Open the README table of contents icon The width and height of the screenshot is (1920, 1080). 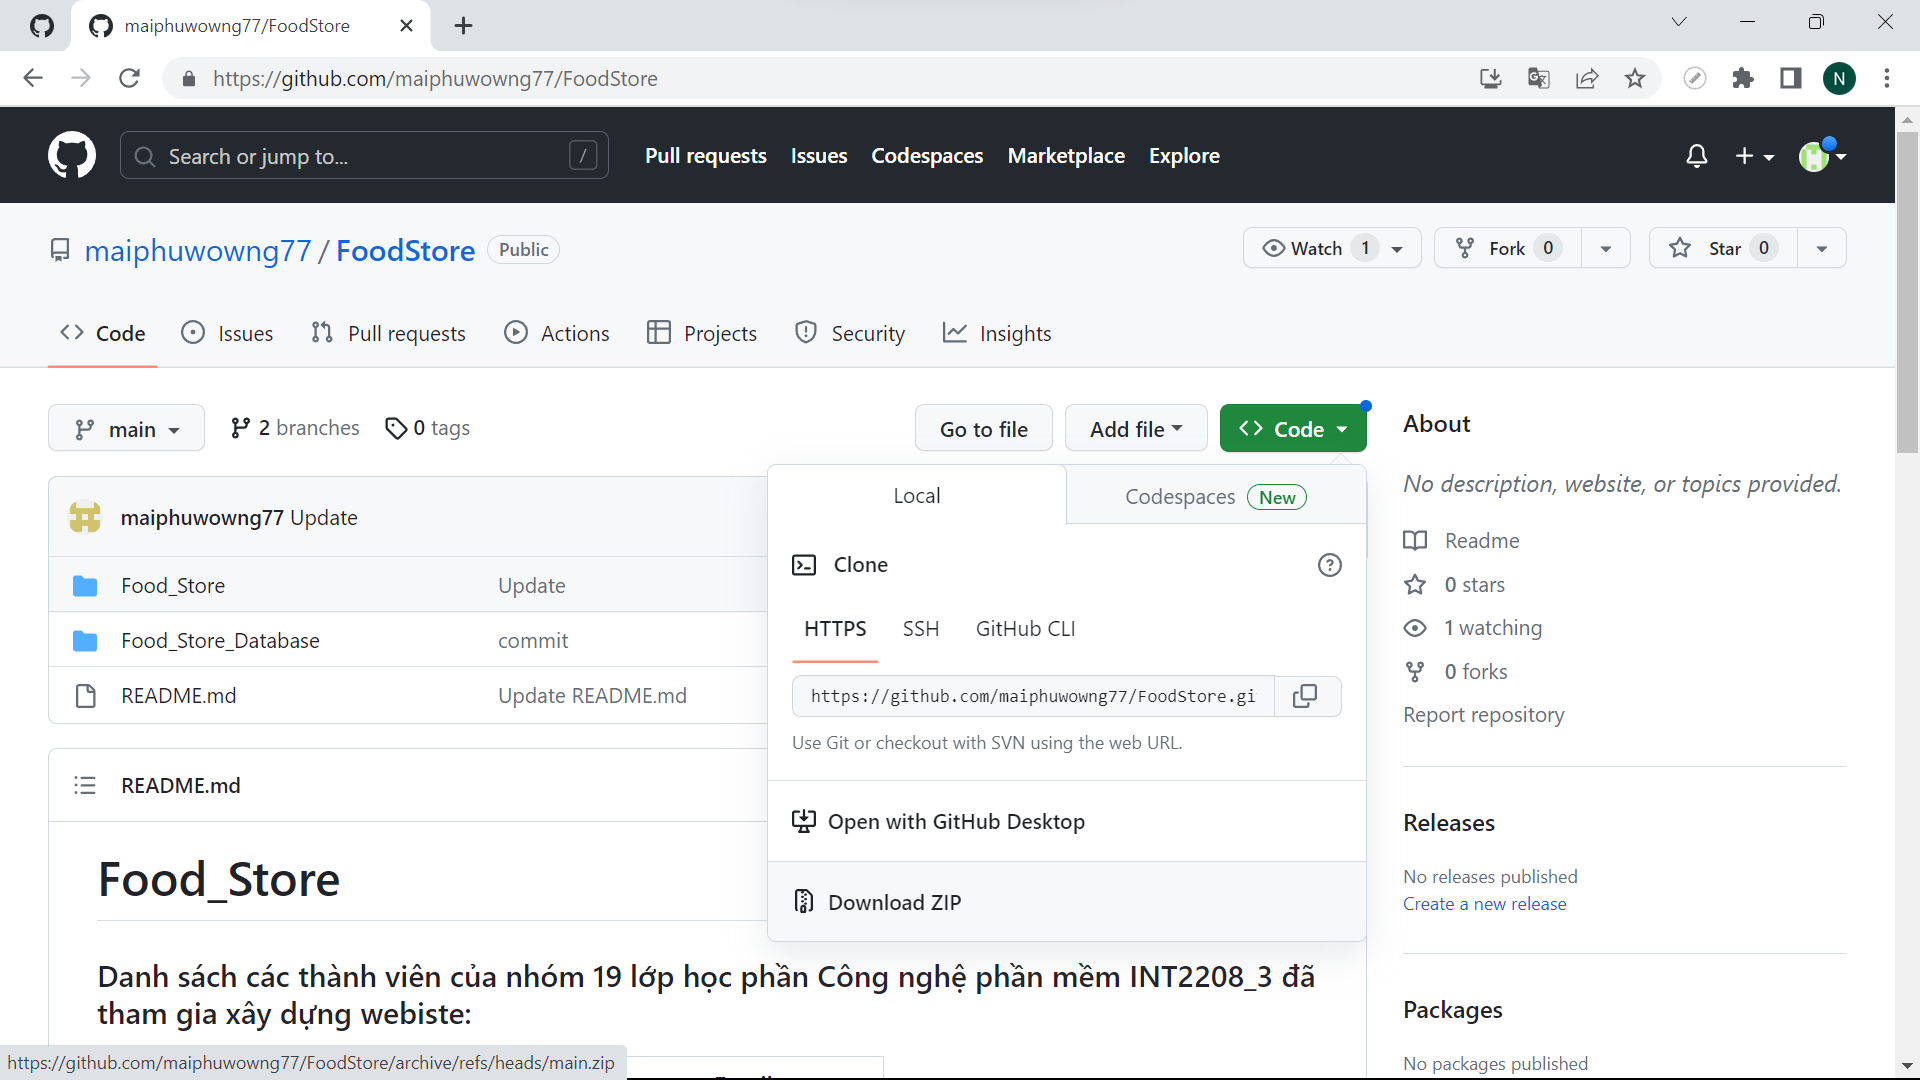85,786
